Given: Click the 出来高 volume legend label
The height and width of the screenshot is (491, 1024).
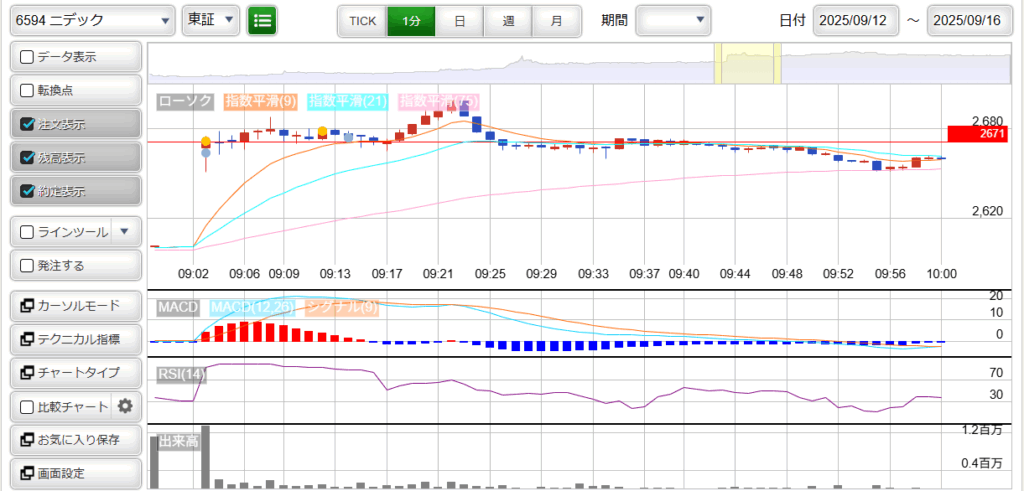Looking at the screenshot, I should pyautogui.click(x=178, y=441).
